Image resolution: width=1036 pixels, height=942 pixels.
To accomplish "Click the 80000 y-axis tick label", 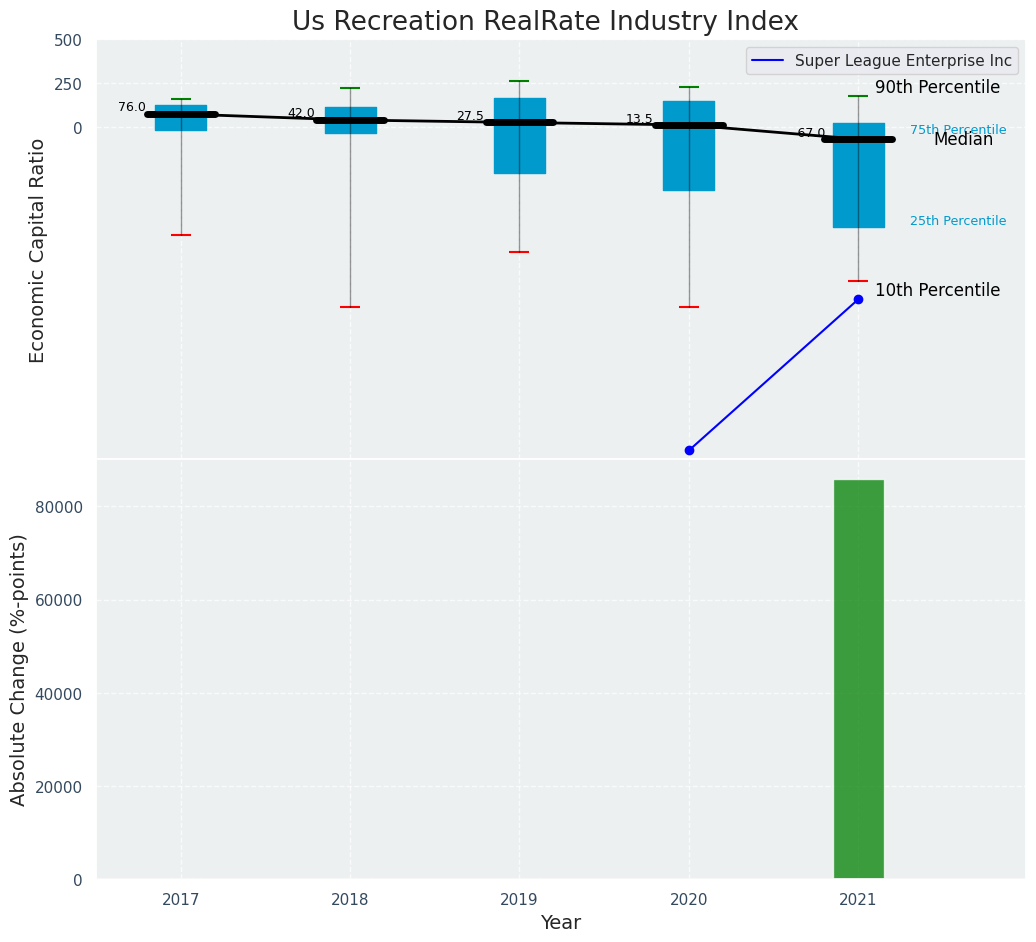I will tap(58, 507).
